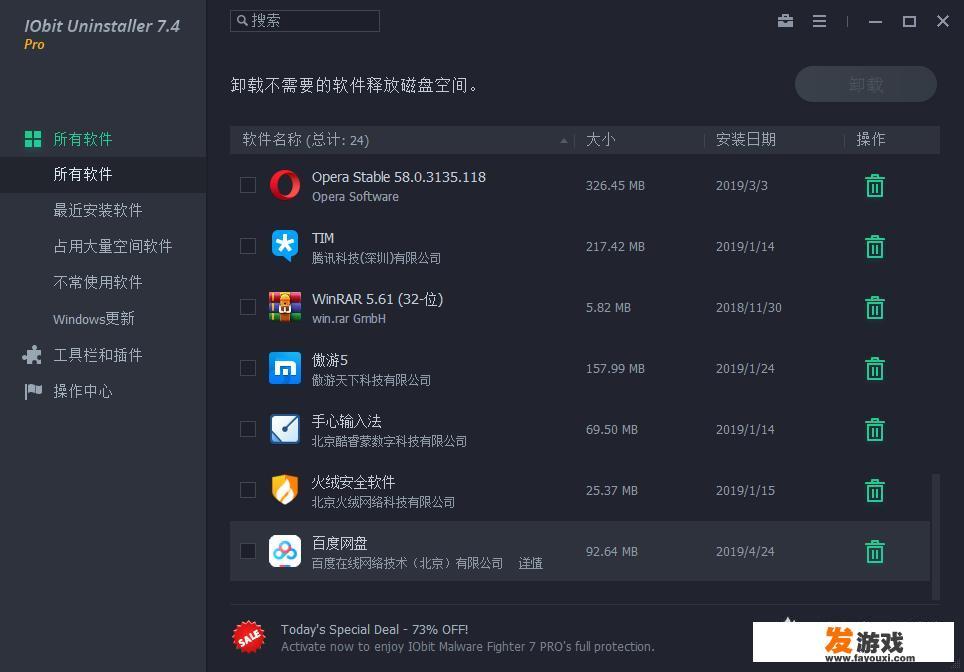964x672 pixels.
Task: Click the WinRAR books app icon
Action: pyautogui.click(x=285, y=307)
